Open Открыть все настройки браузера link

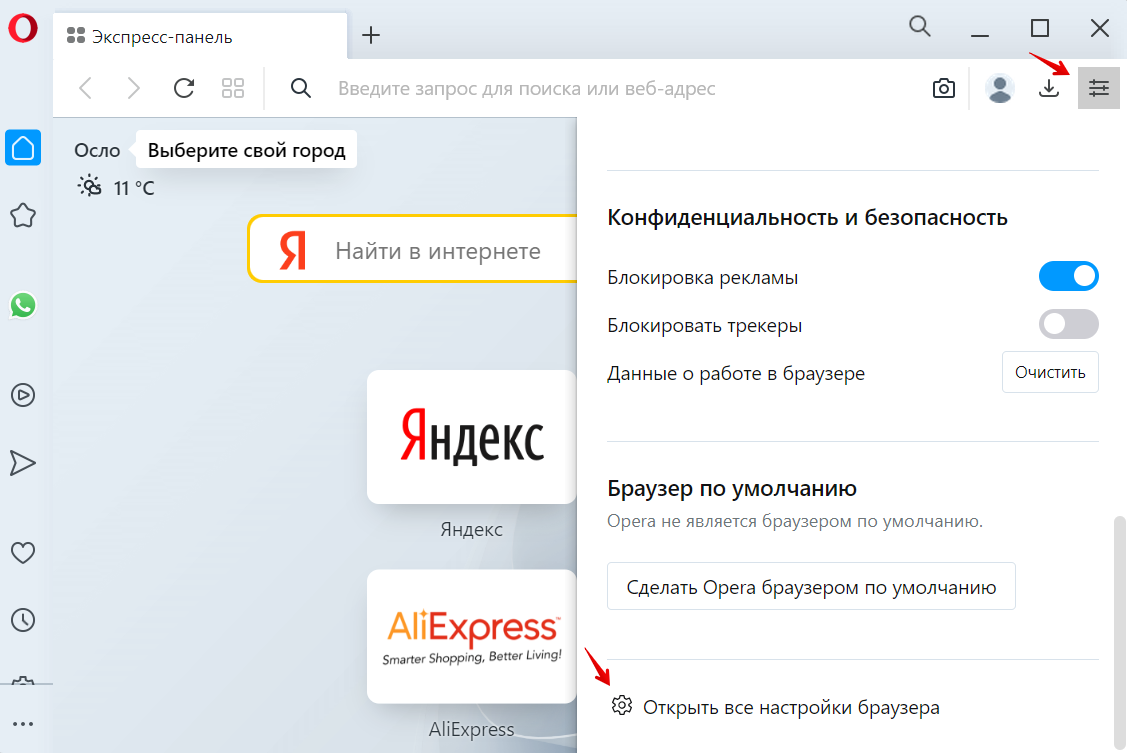(790, 707)
